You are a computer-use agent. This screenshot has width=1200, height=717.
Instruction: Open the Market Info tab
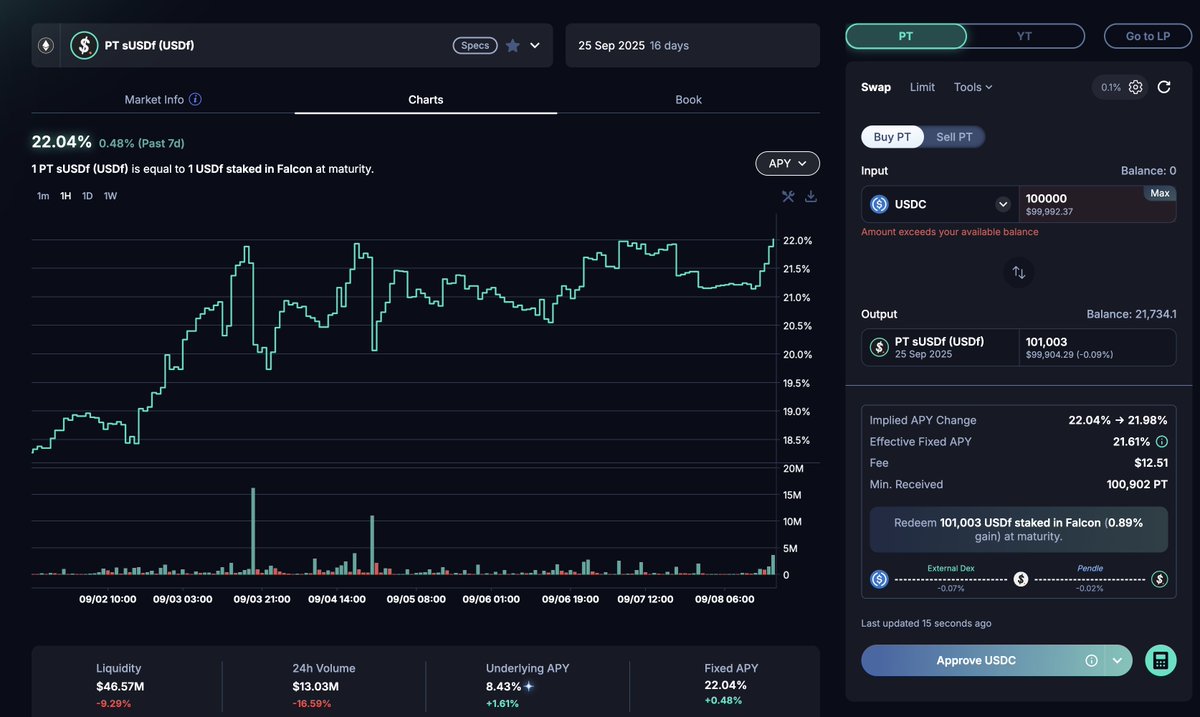(163, 99)
